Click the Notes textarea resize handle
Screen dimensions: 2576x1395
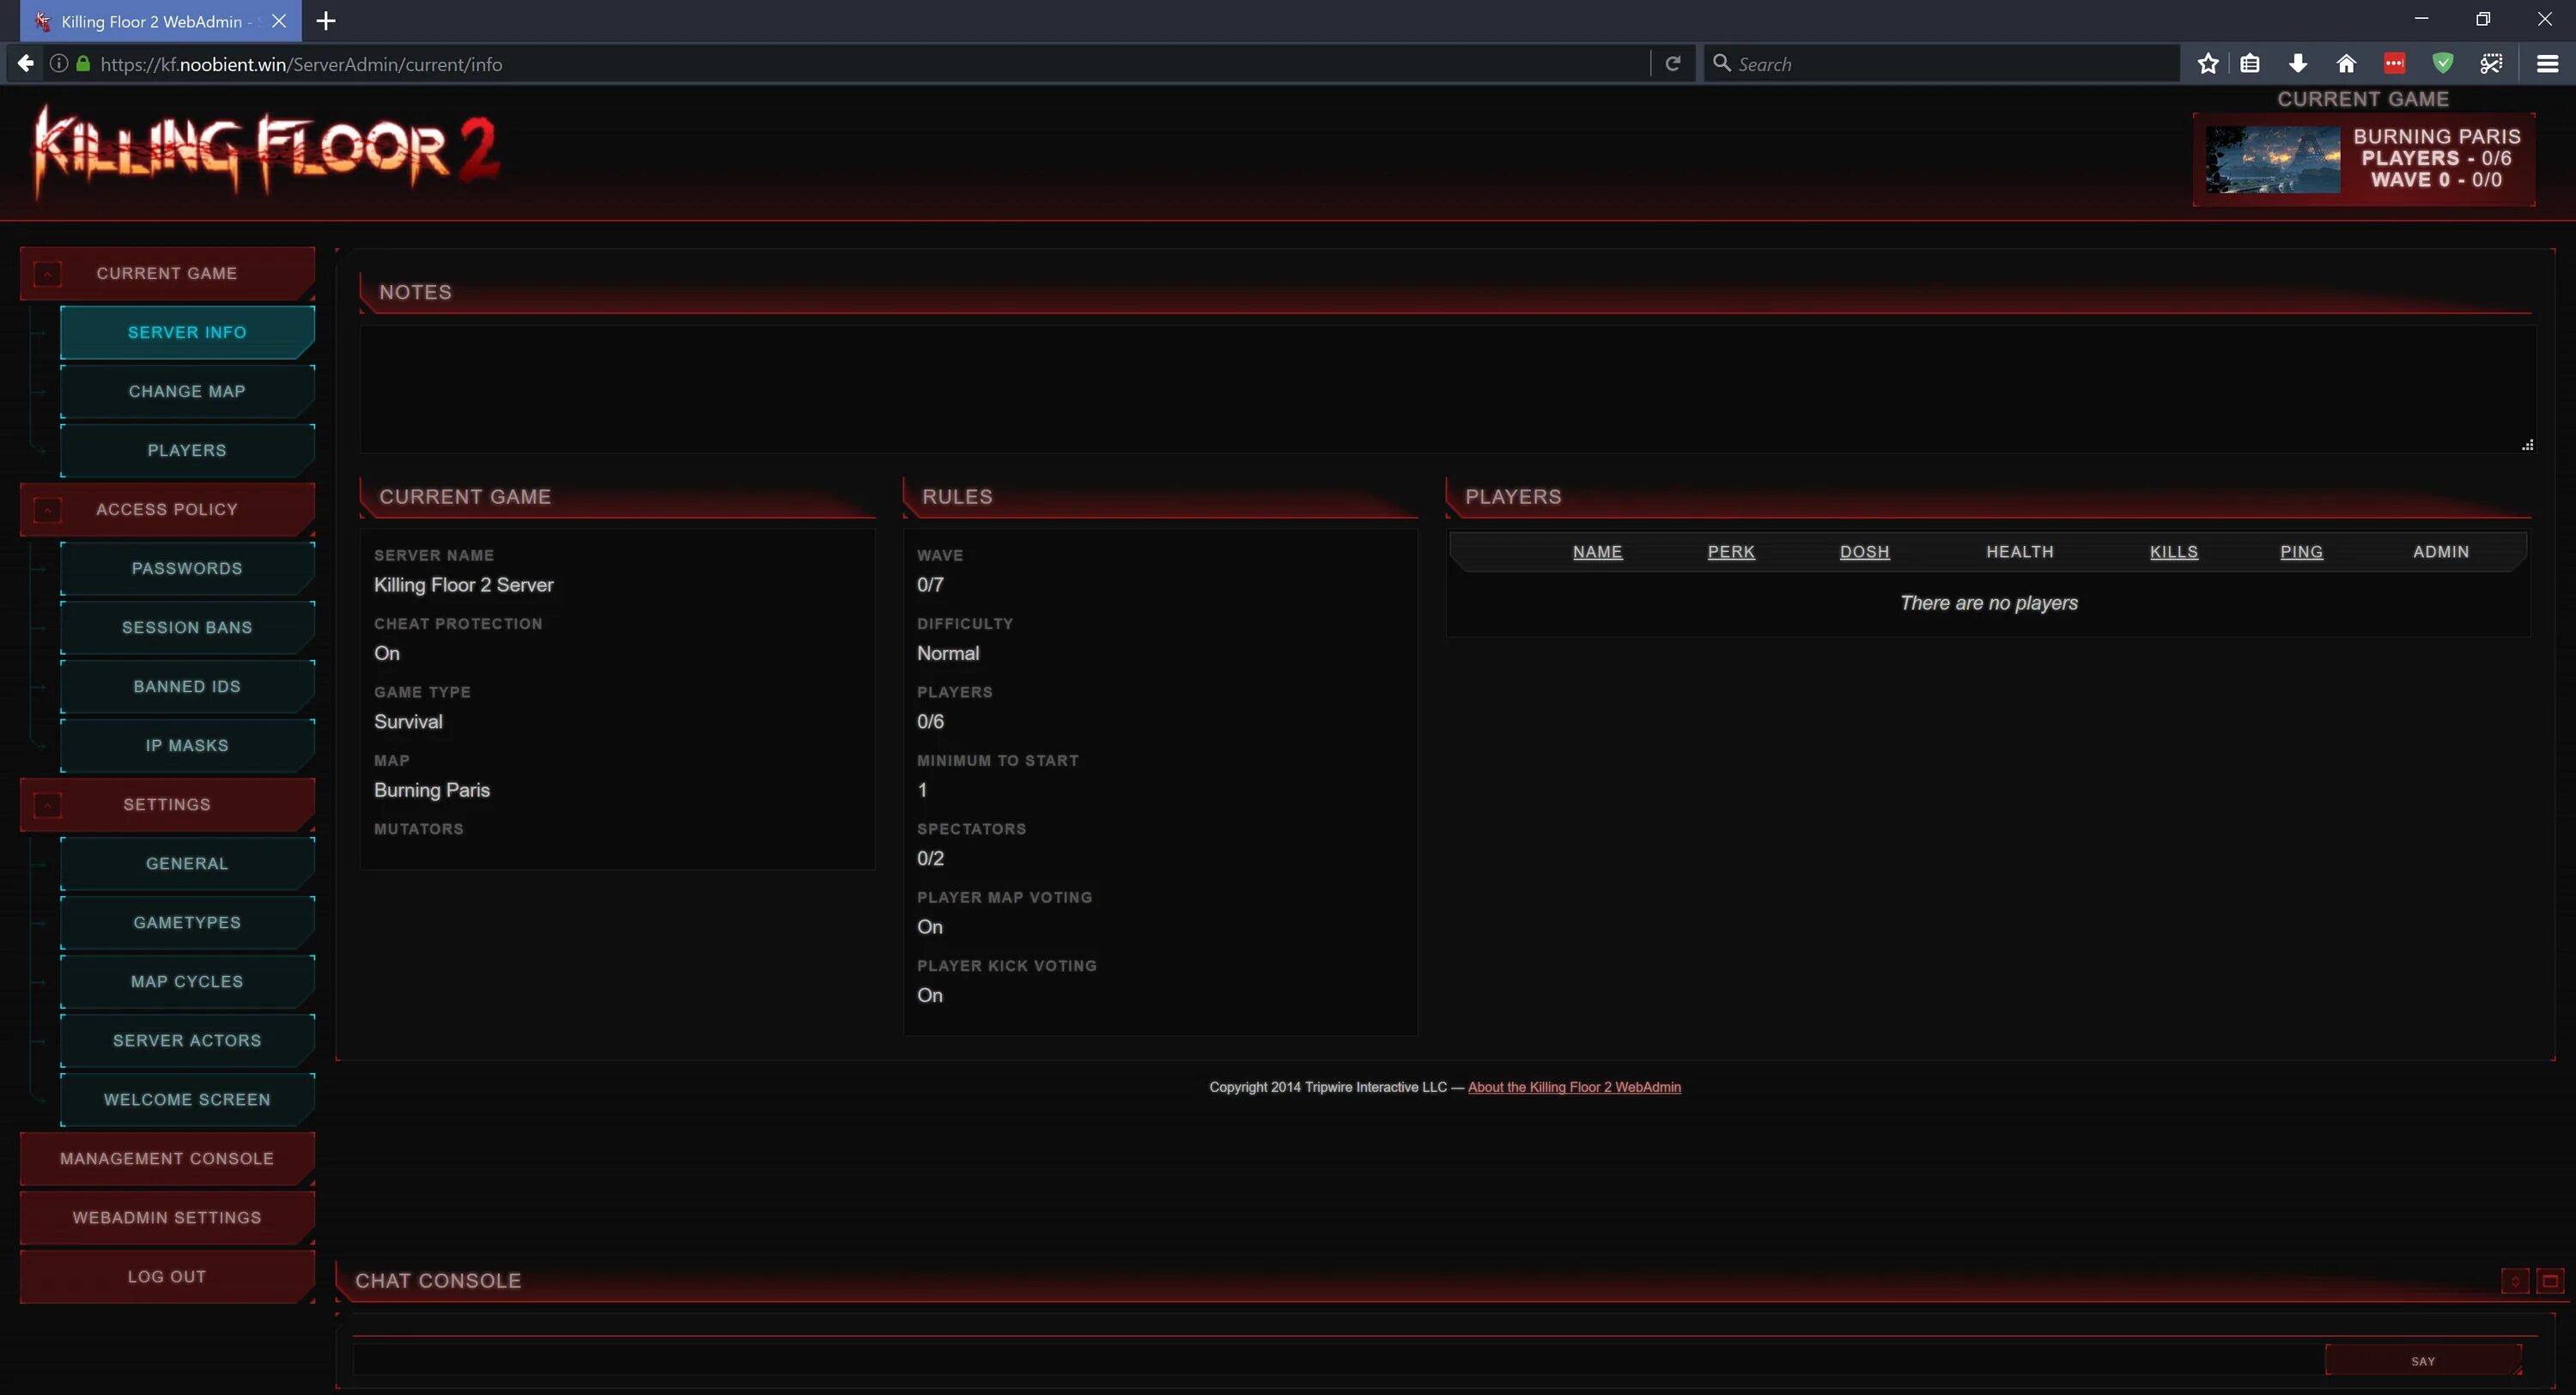[2528, 445]
